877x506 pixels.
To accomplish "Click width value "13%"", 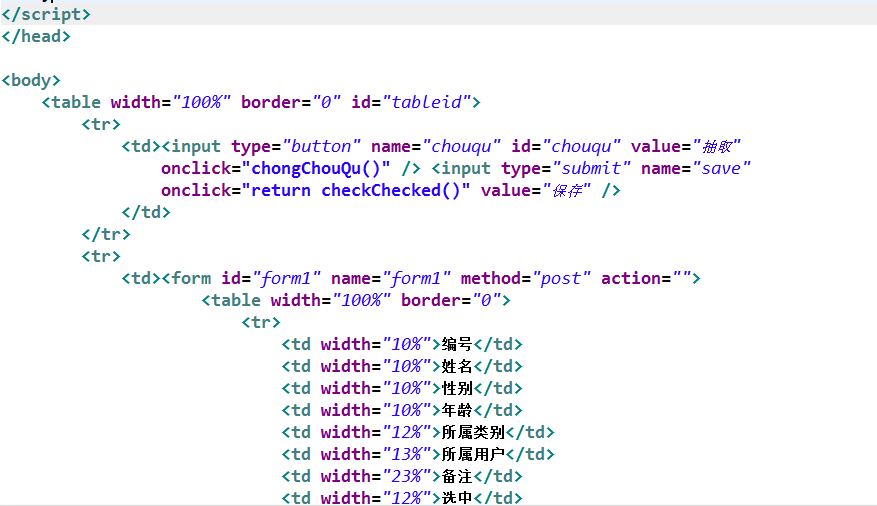I will tap(407, 454).
